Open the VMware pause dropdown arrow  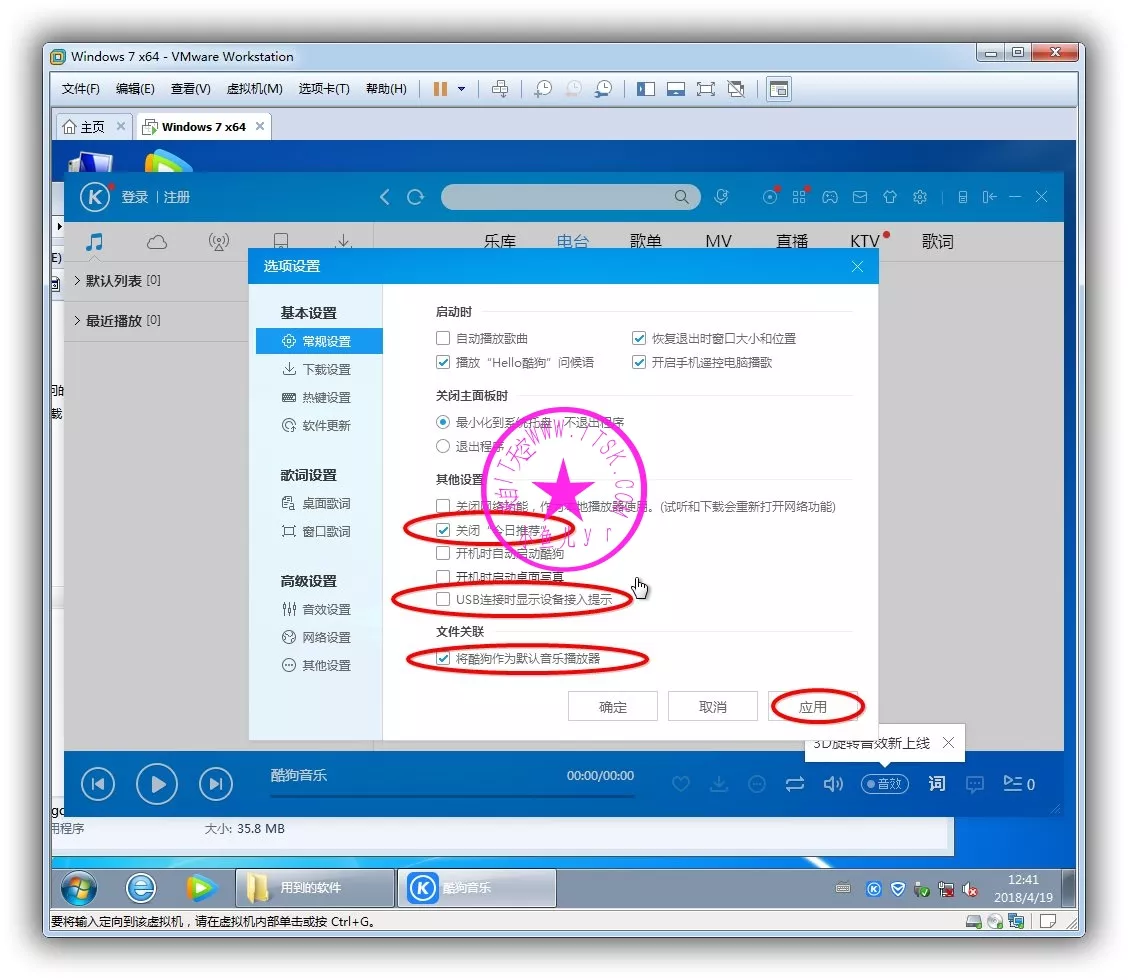click(x=461, y=89)
